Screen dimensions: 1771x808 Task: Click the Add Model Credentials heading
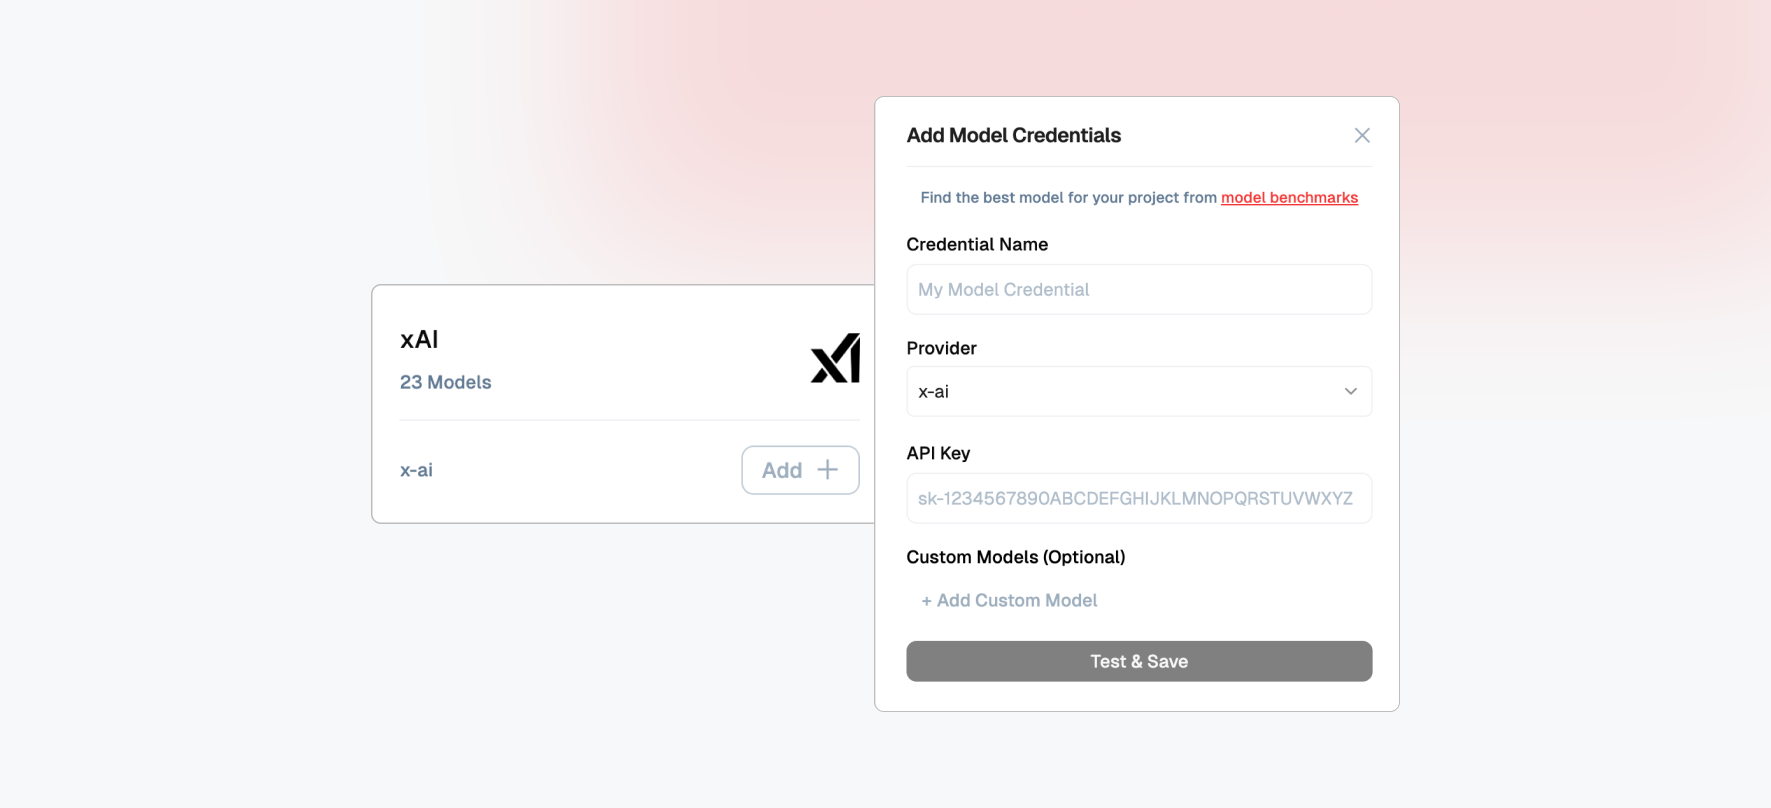point(1013,135)
